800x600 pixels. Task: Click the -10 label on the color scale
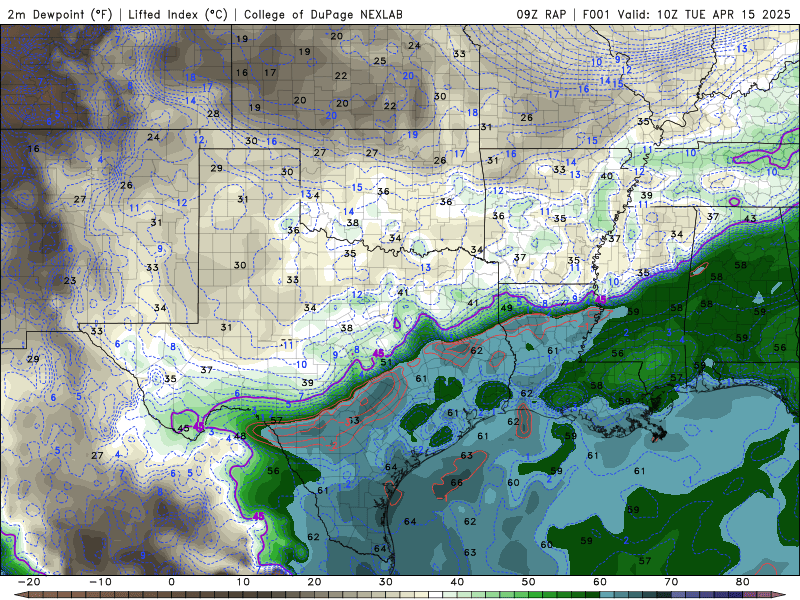click(100, 582)
